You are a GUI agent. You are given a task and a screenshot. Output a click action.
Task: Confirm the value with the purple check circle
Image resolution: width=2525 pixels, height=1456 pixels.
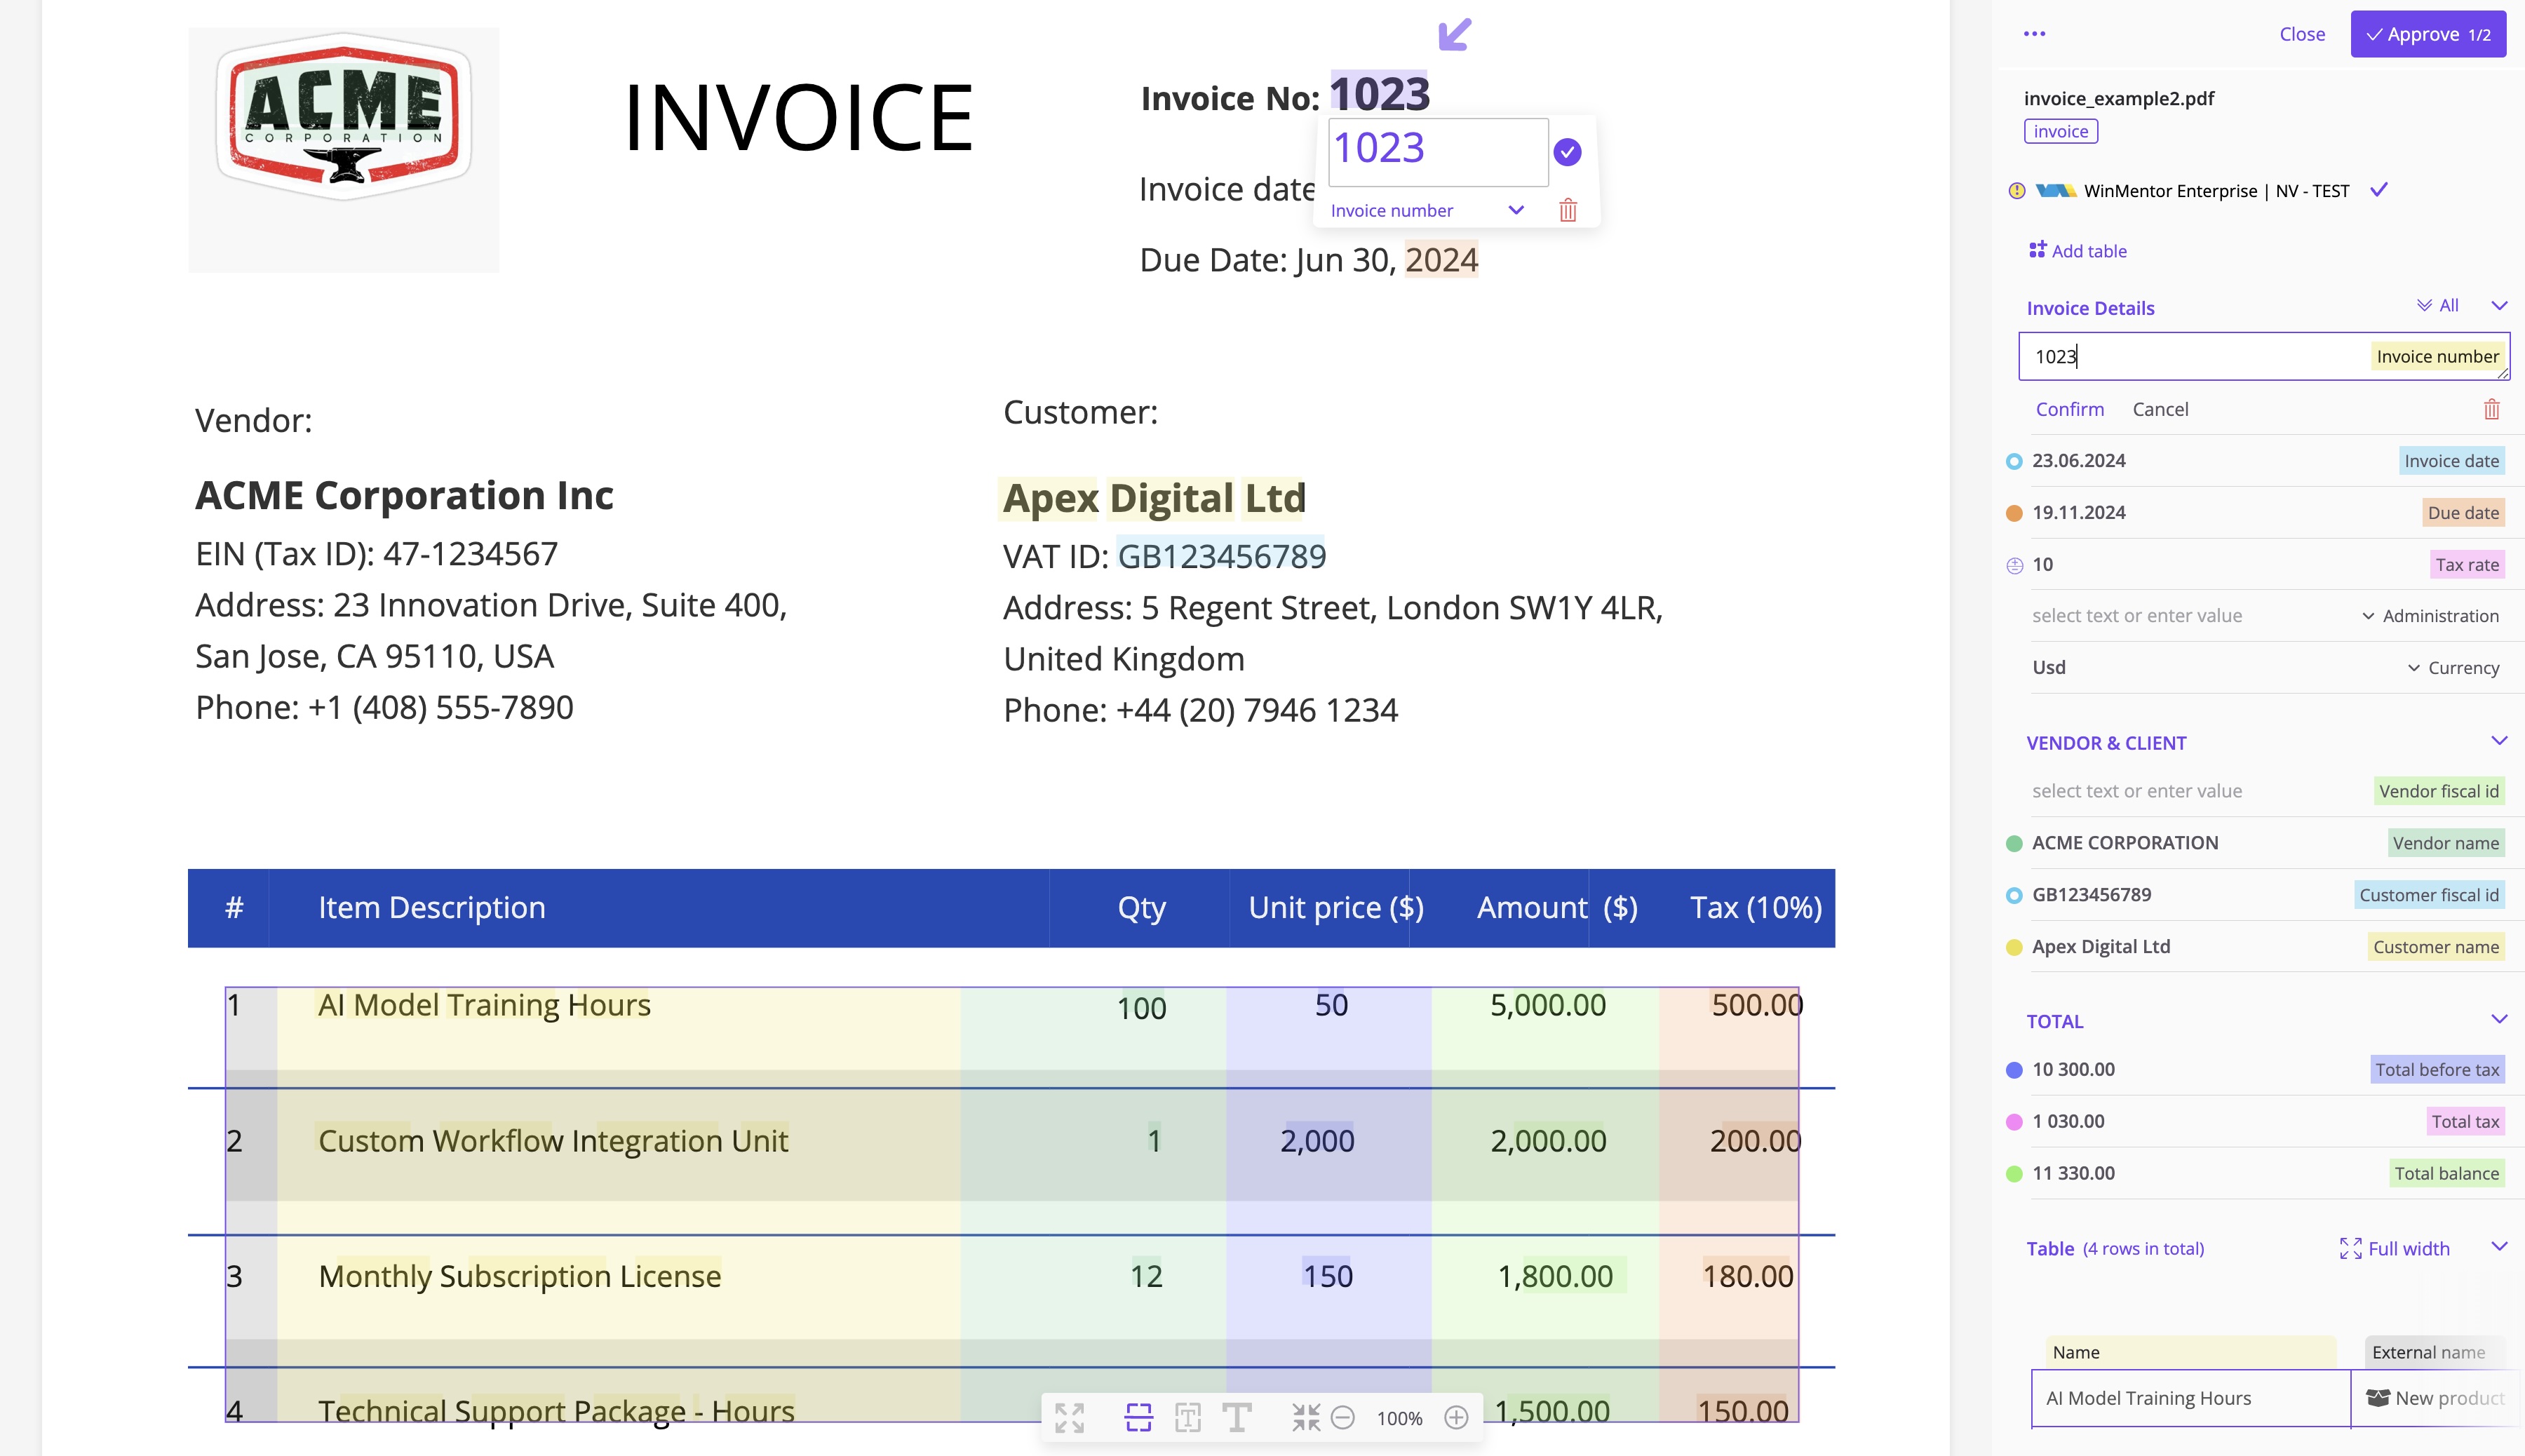[1567, 152]
